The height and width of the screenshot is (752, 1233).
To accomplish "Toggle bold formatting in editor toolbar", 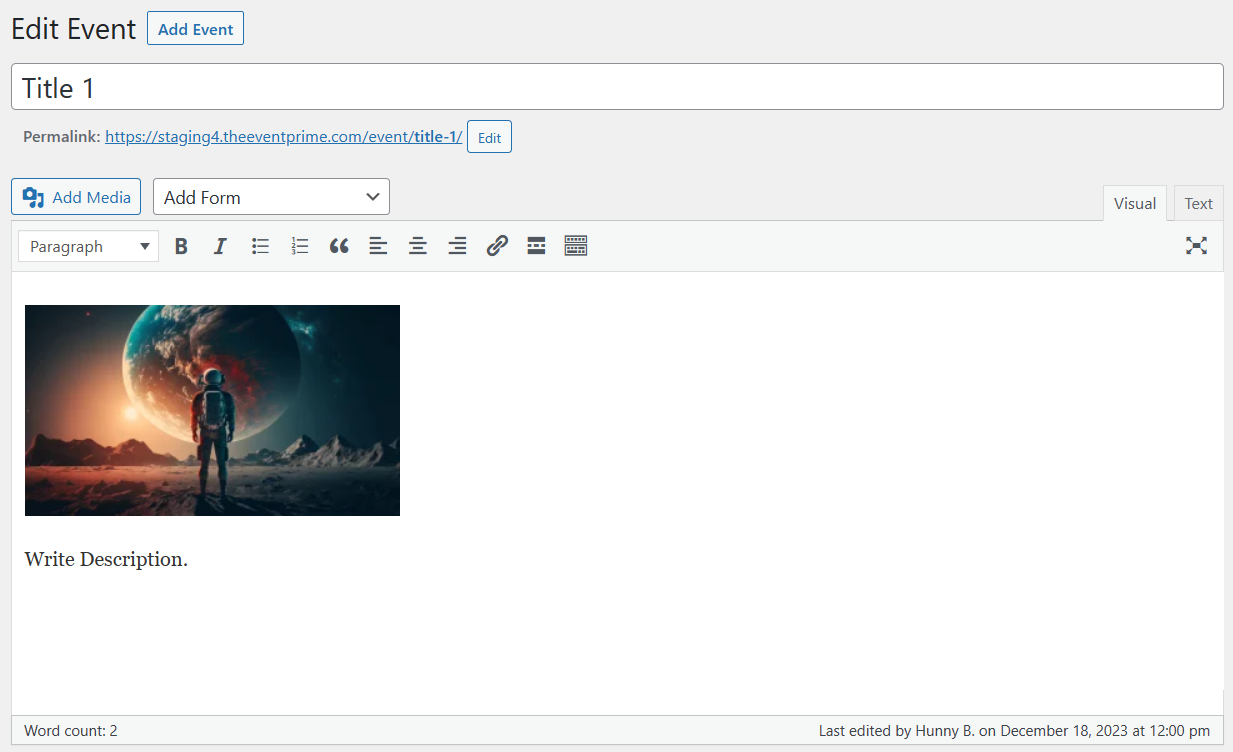I will click(181, 246).
